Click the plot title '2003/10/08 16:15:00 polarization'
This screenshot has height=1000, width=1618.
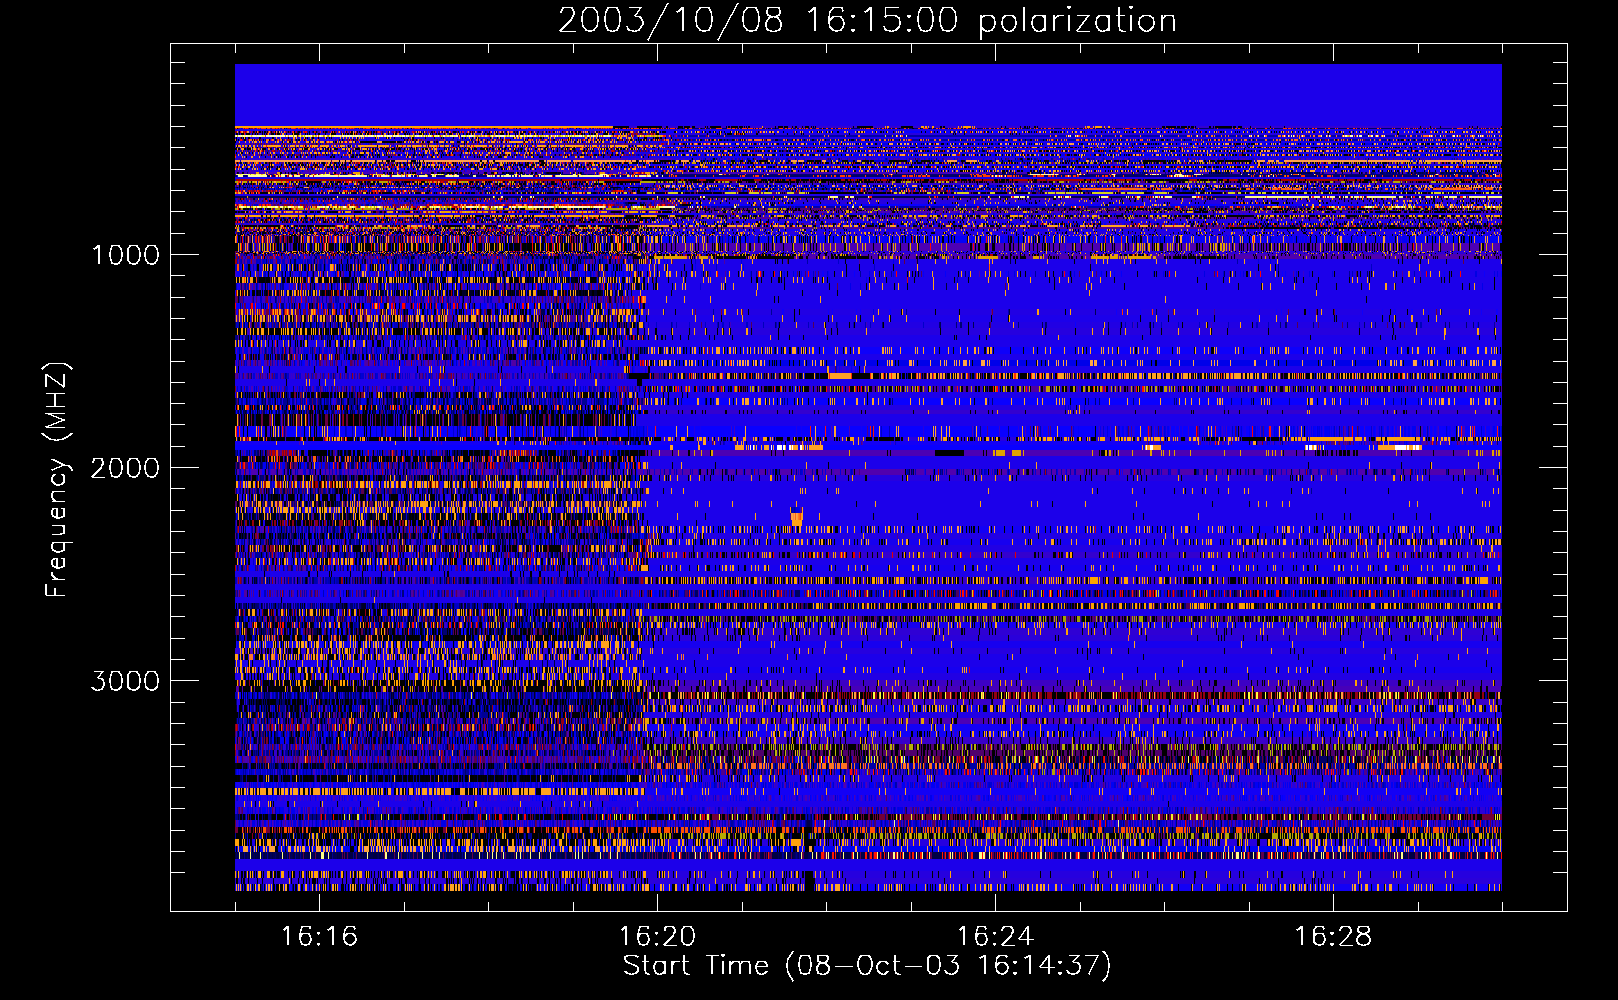coord(867,20)
